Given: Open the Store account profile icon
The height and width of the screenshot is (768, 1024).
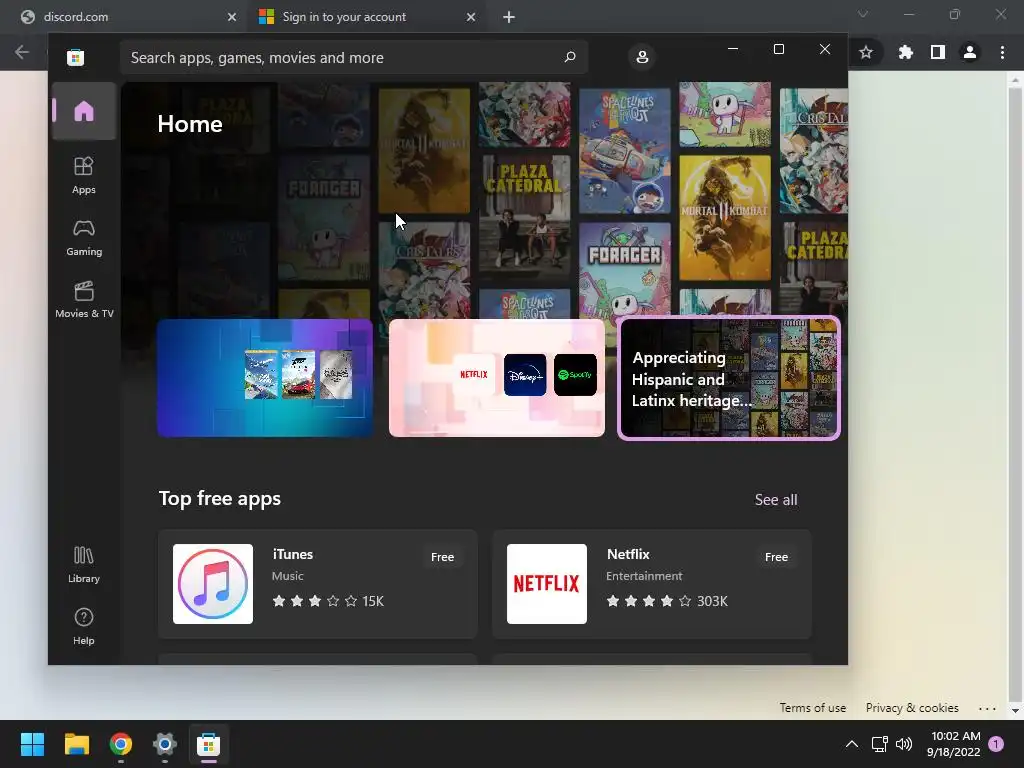Looking at the screenshot, I should pyautogui.click(x=642, y=57).
